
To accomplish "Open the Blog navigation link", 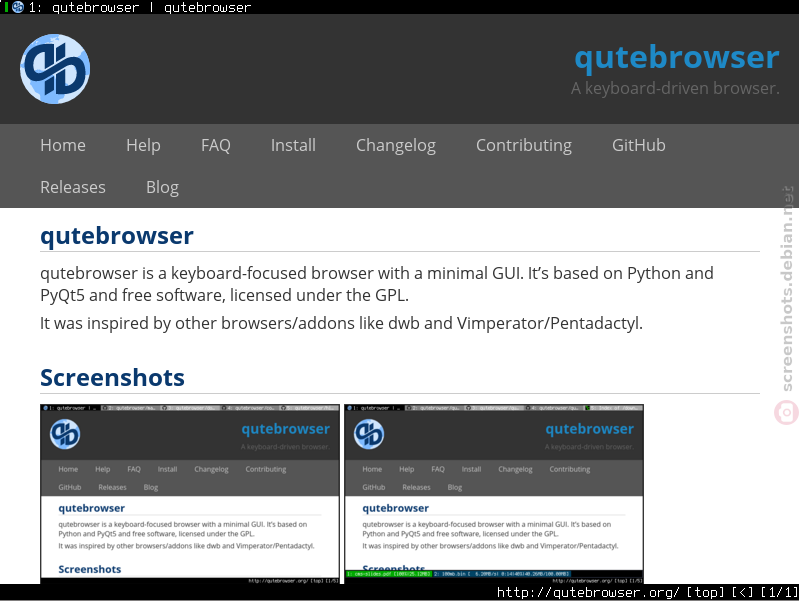I will point(162,187).
